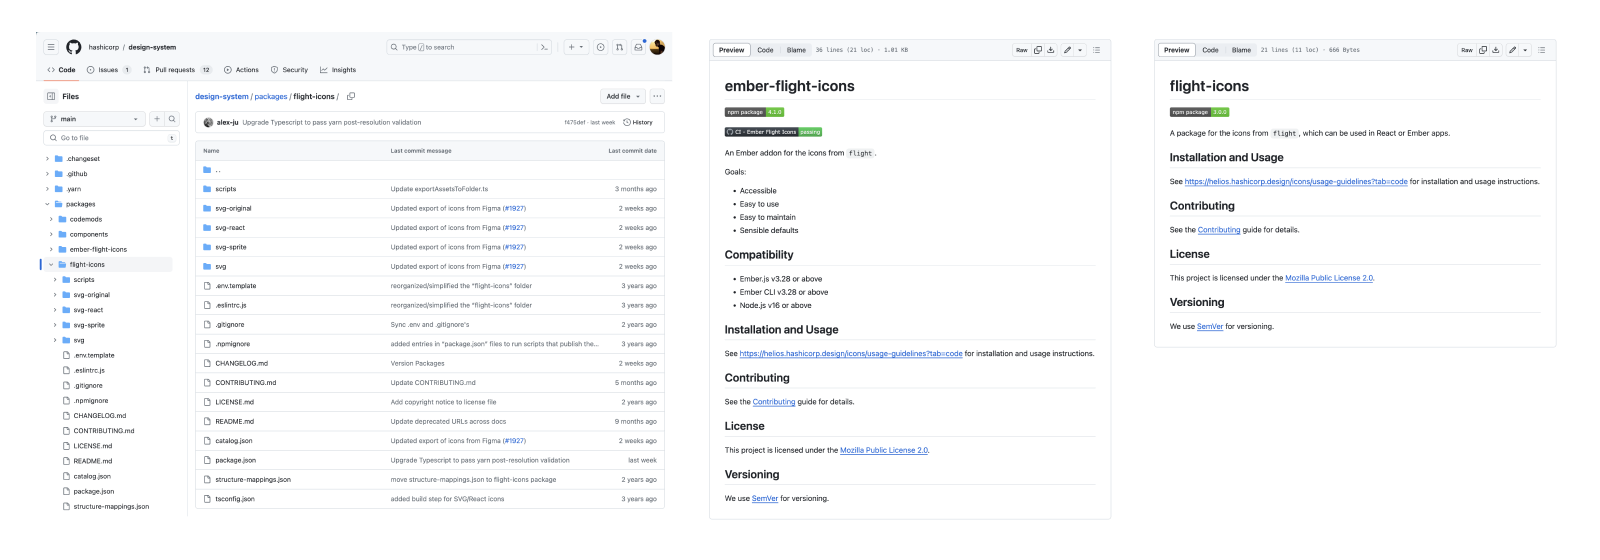
Task: Expand the ember-flight-icons folder in tree
Action: point(51,249)
